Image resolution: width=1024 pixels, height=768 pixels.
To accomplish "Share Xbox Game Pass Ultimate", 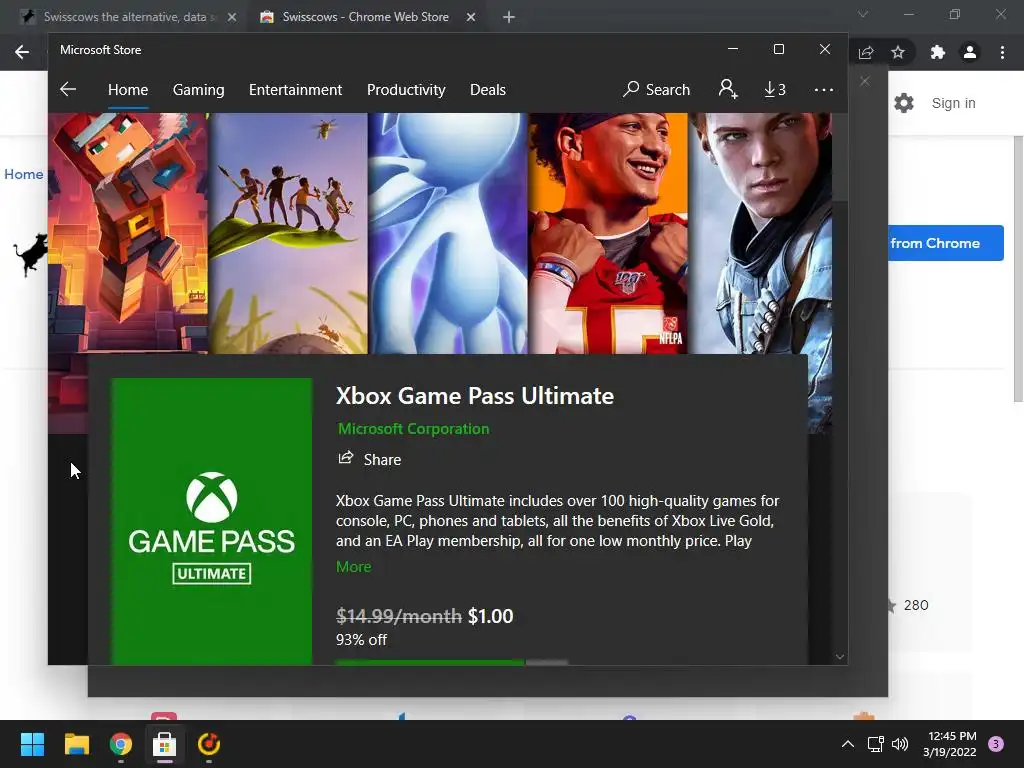I will [x=370, y=459].
